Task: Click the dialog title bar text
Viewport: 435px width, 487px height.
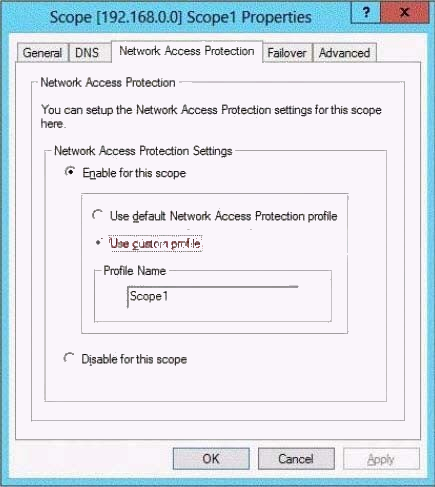Action: [x=181, y=17]
